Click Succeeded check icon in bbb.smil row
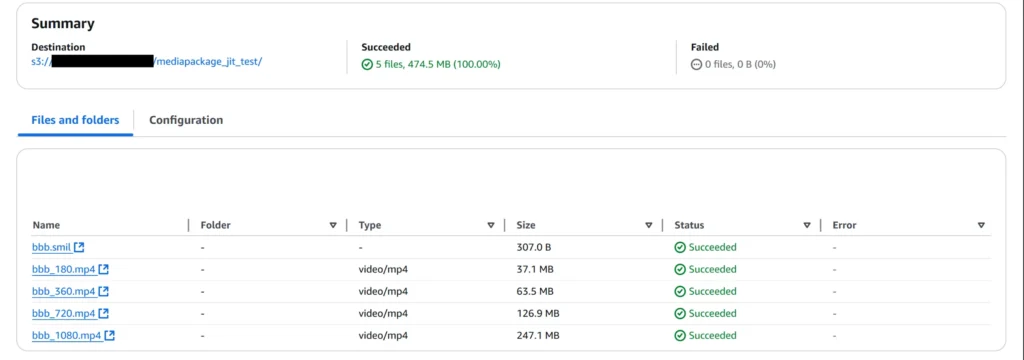This screenshot has height=360, width=1024. pyautogui.click(x=680, y=248)
